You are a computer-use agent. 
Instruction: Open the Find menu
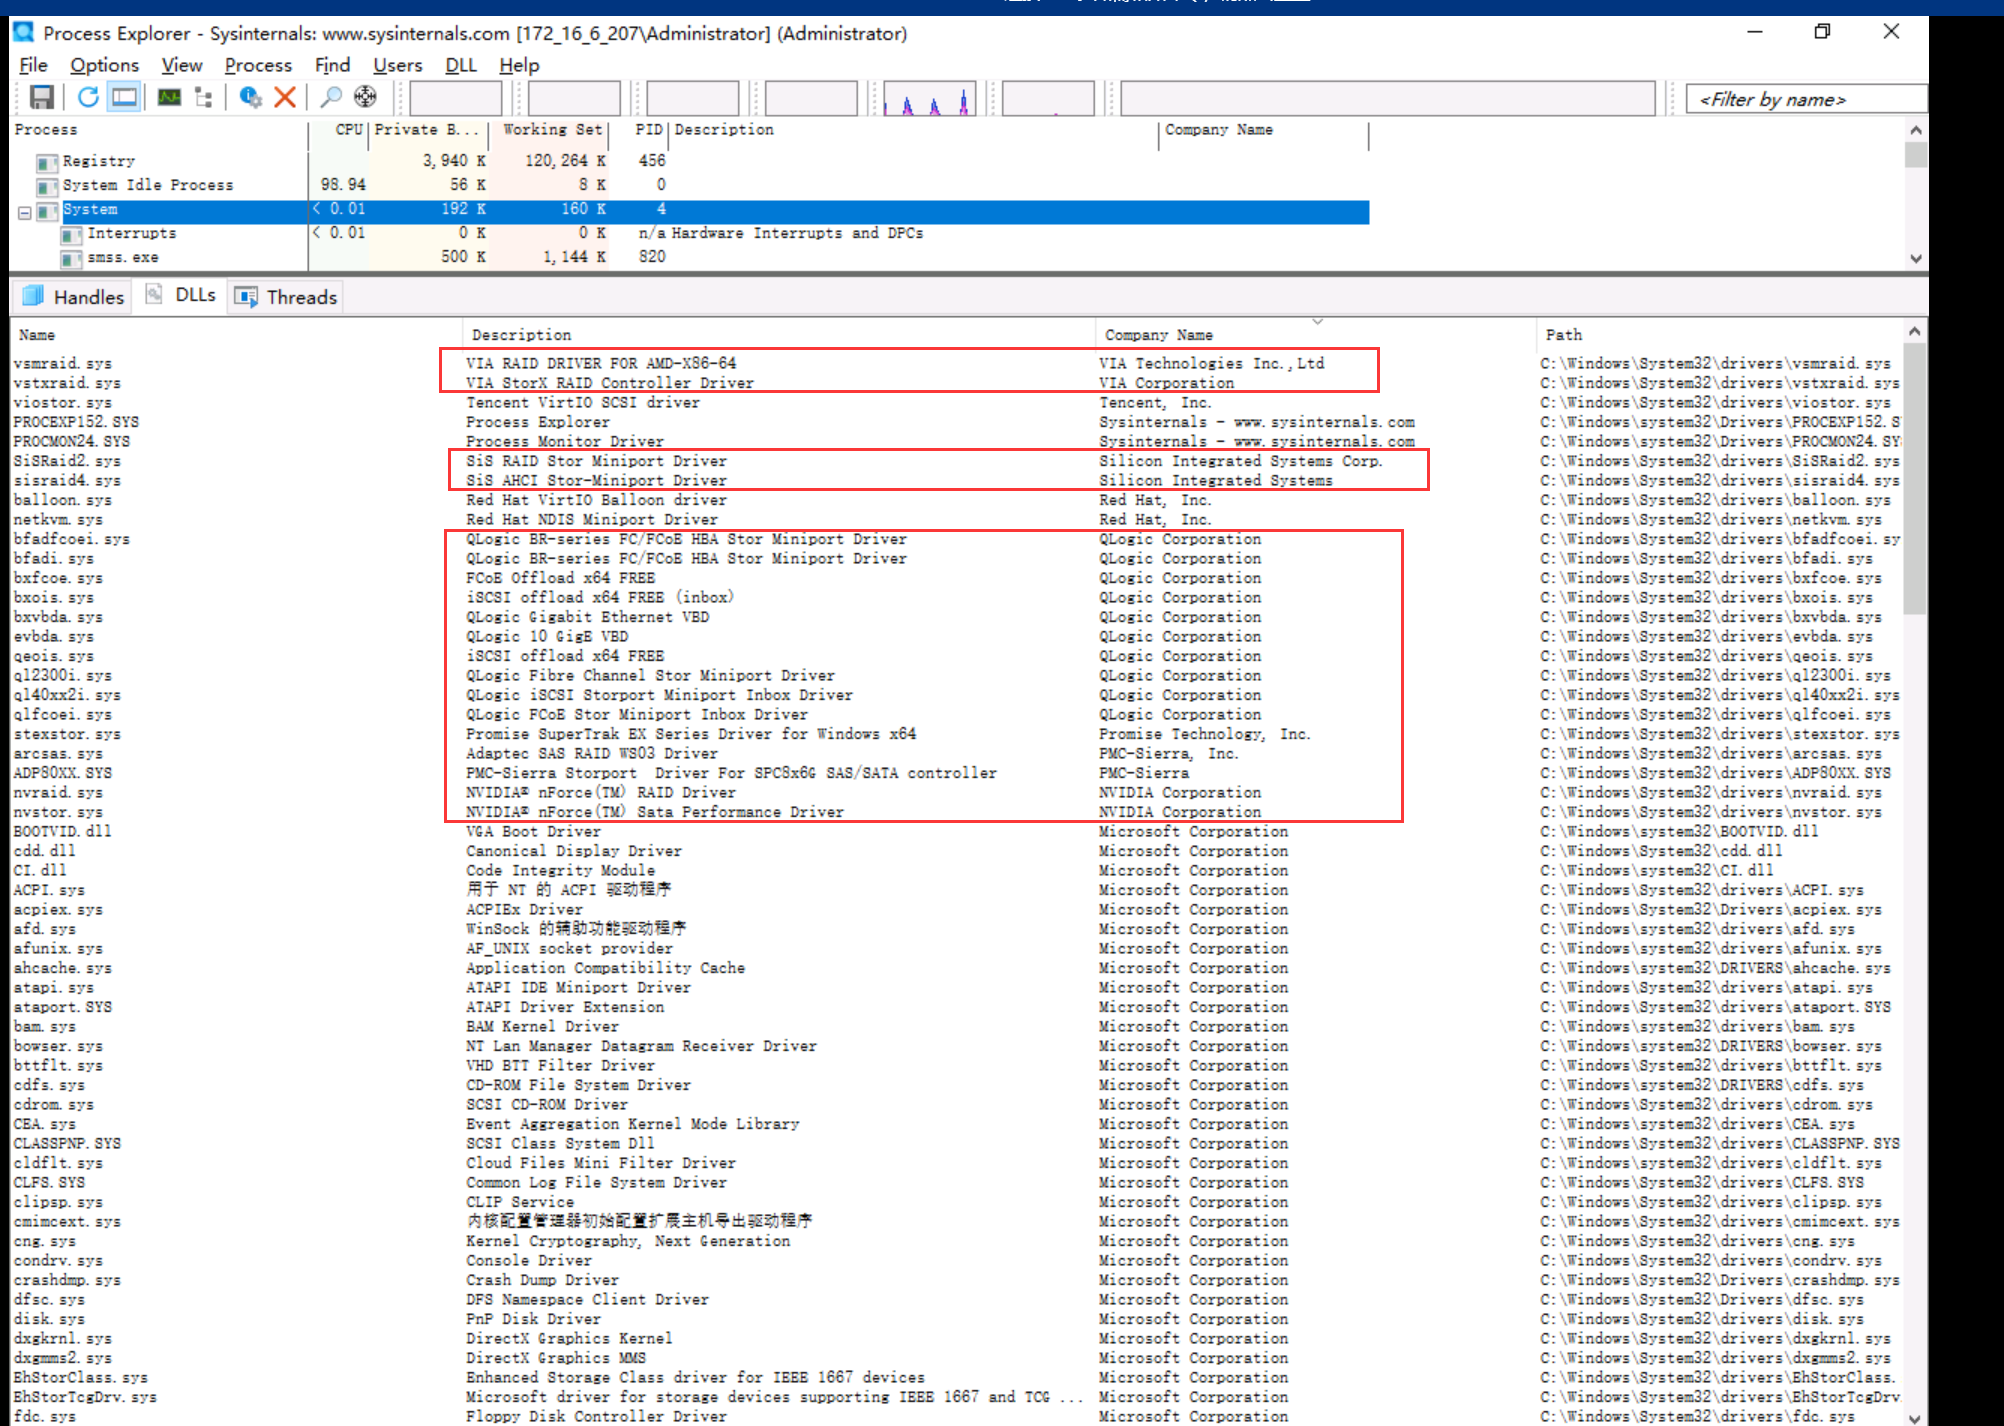(x=332, y=65)
